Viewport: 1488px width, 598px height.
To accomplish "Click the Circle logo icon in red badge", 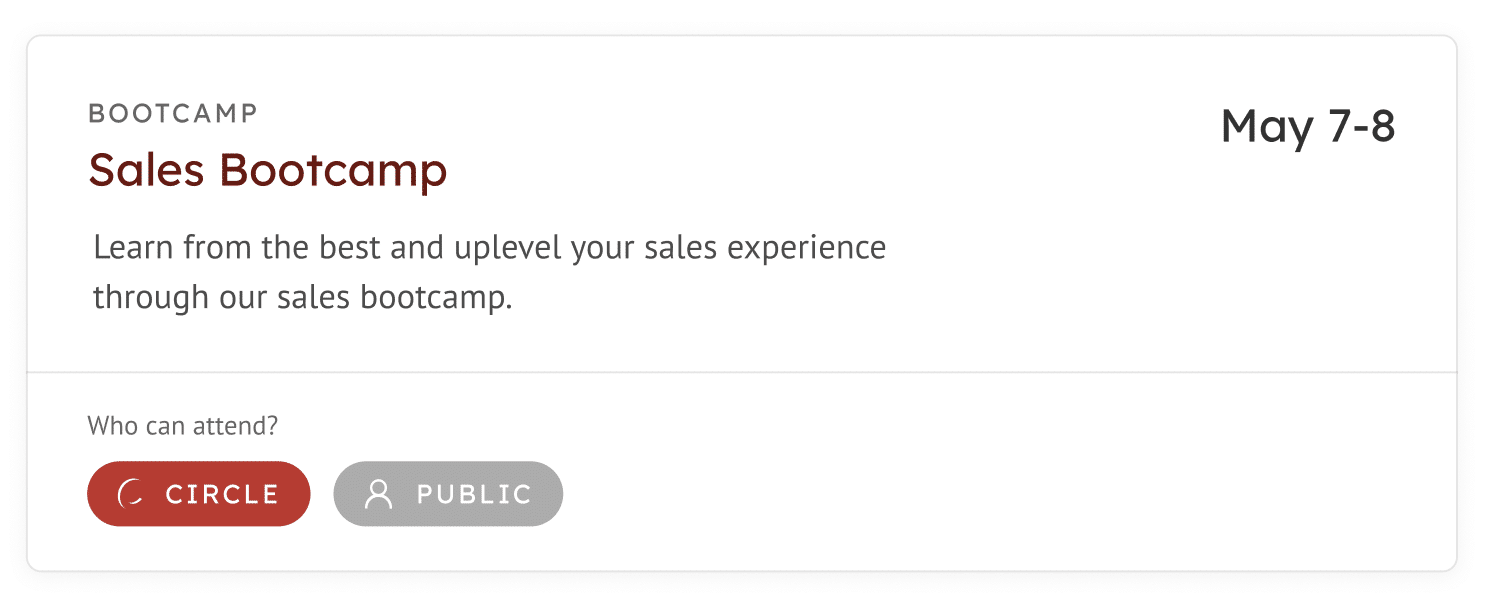I will tap(130, 494).
